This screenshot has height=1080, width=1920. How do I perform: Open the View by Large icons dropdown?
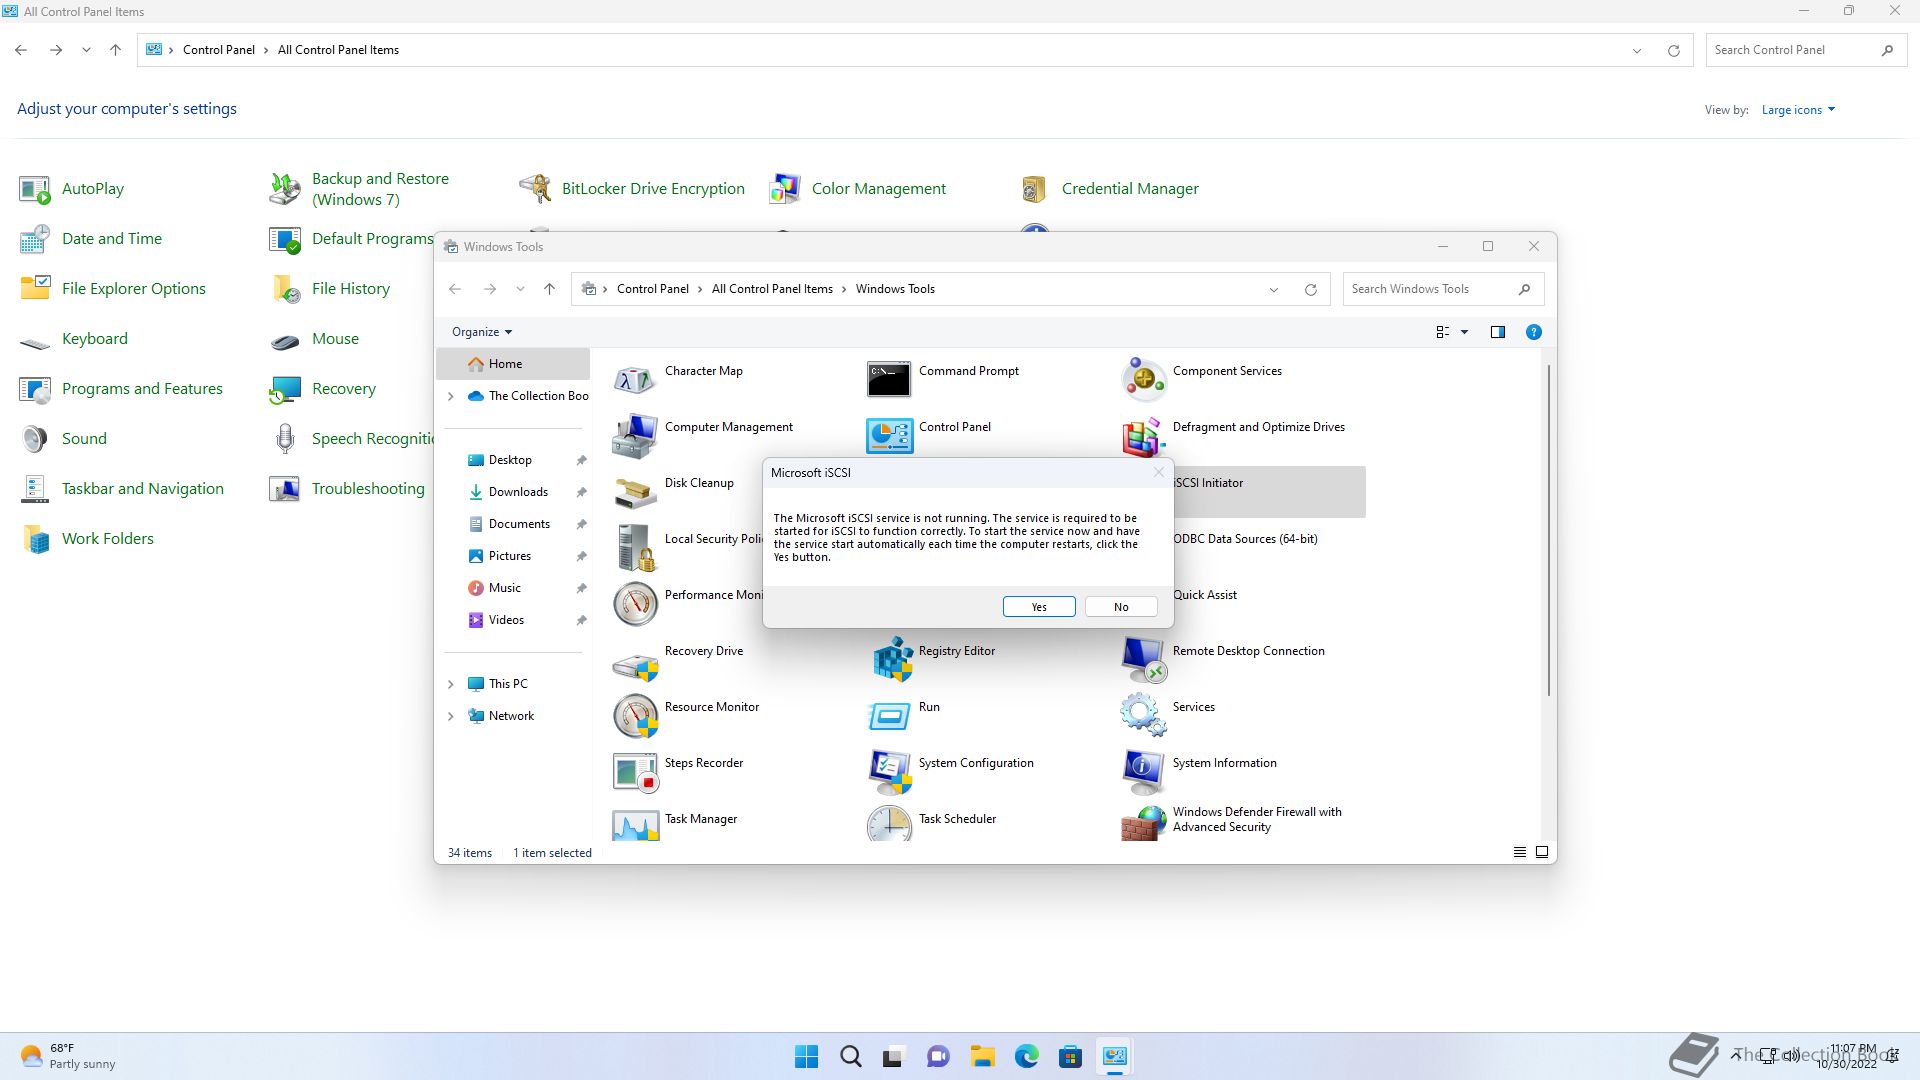click(1798, 110)
